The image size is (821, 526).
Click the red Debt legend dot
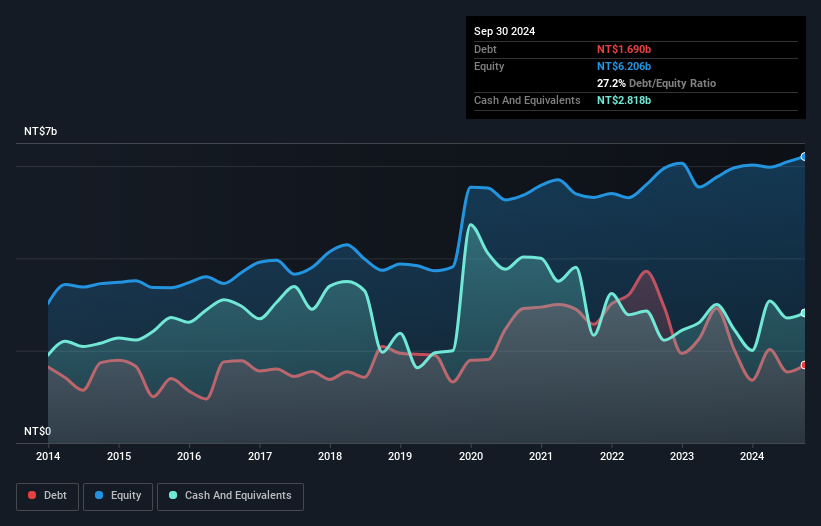point(32,495)
